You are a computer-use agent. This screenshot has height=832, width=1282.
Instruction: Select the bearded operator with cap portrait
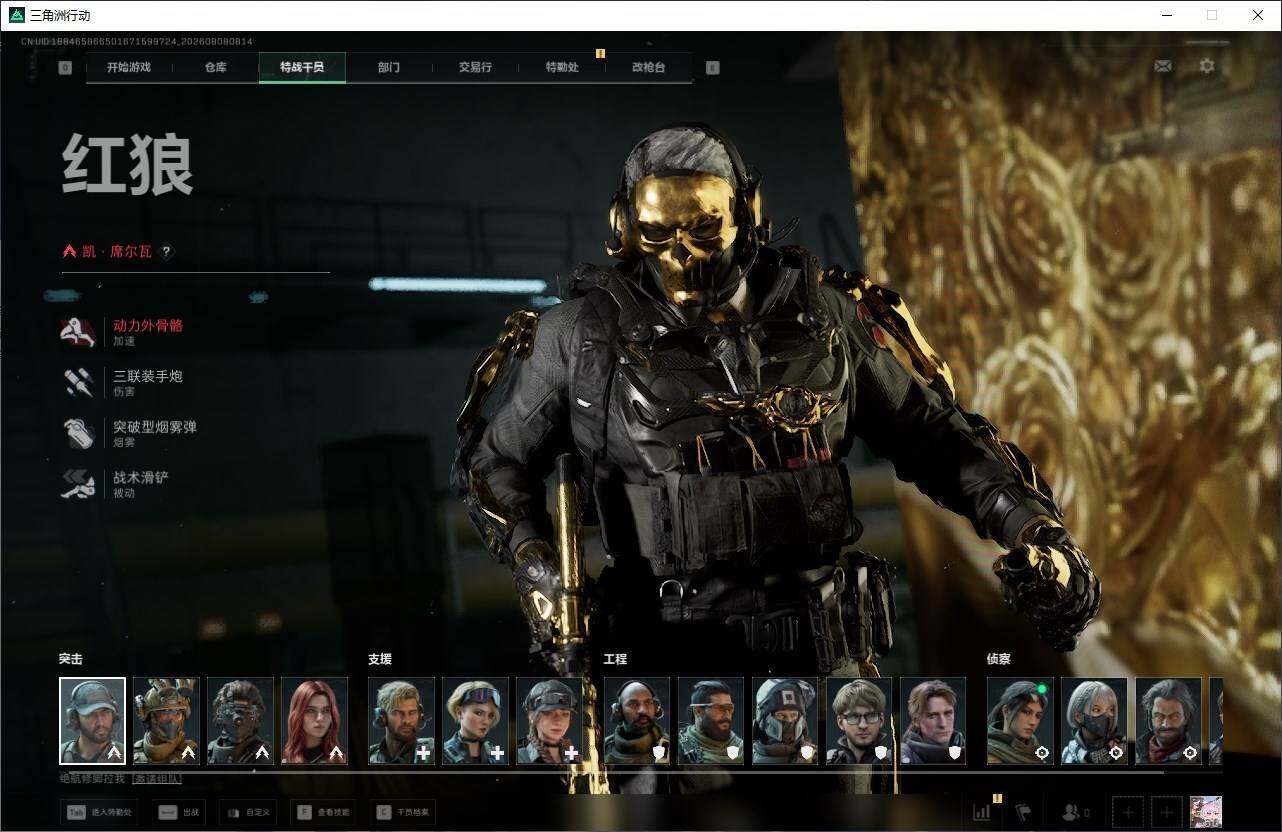click(x=92, y=721)
